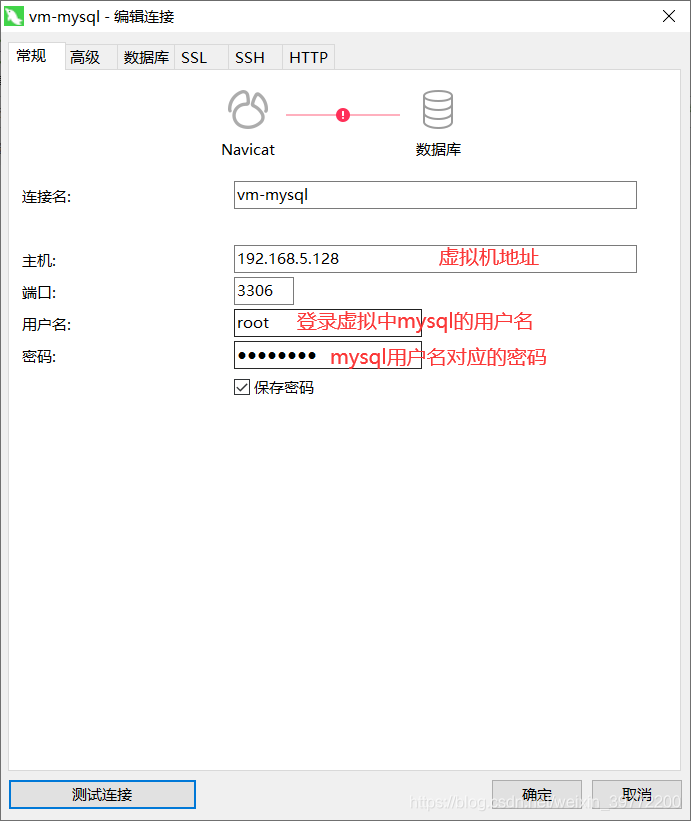Click the 端口 label
691x821 pixels.
tap(39, 293)
